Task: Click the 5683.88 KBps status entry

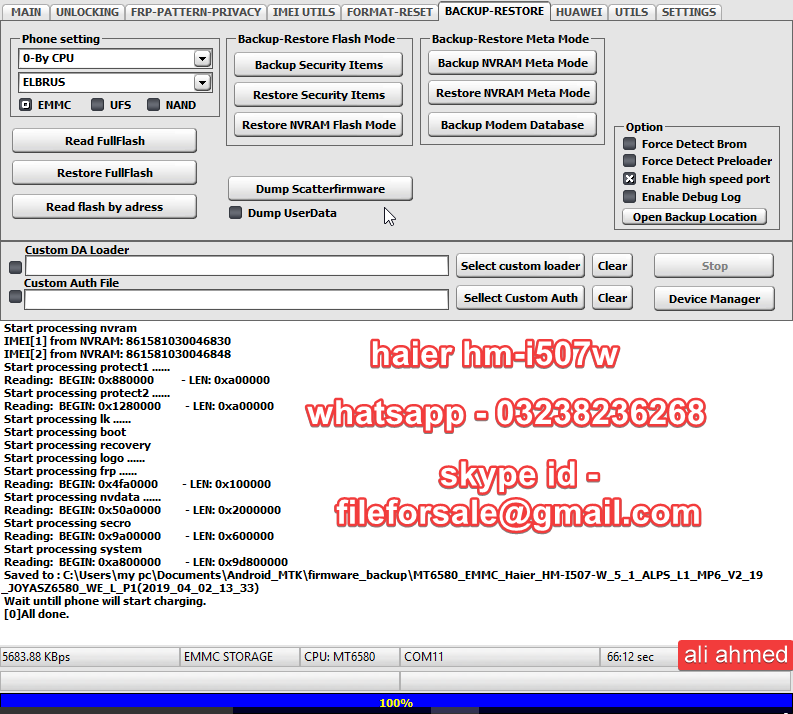Action: 90,657
